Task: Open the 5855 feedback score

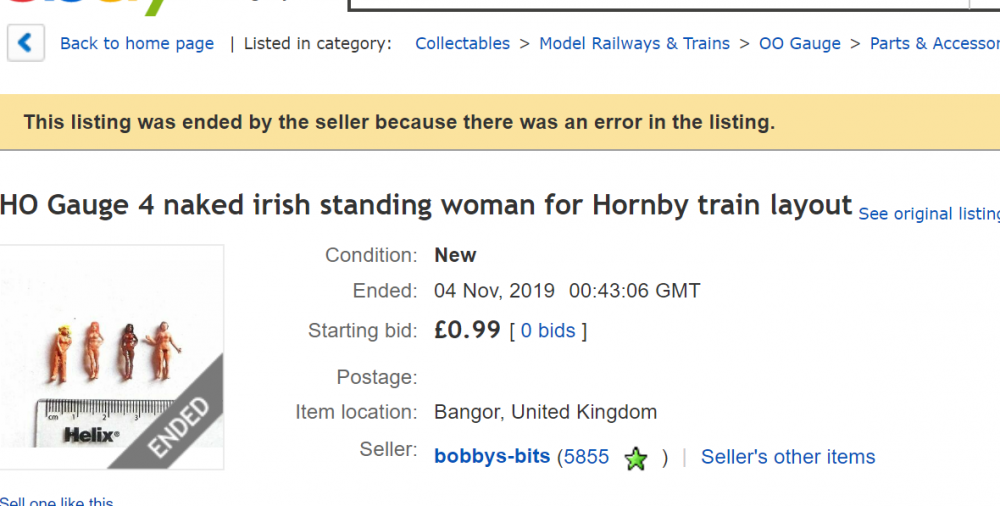Action: click(586, 457)
